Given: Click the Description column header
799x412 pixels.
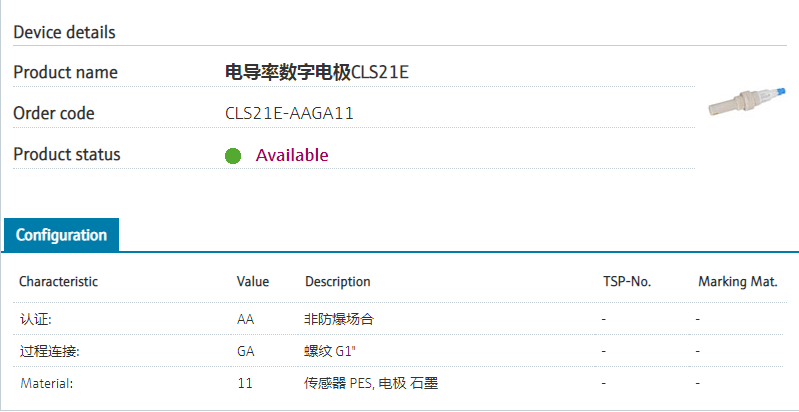Looking at the screenshot, I should 338,282.
